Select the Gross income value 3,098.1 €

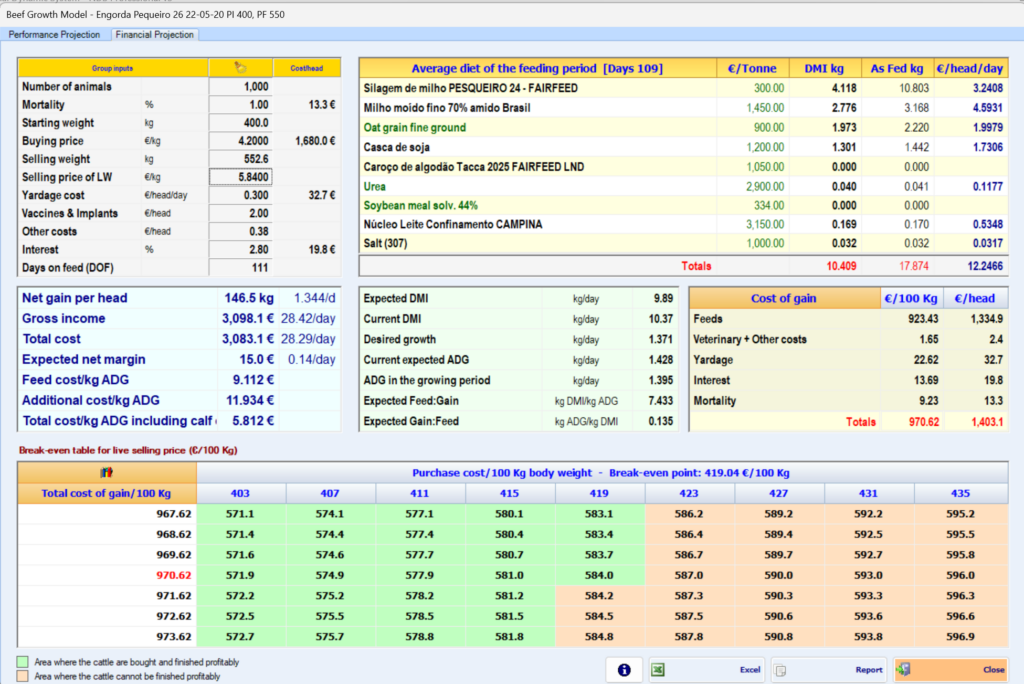(248, 318)
